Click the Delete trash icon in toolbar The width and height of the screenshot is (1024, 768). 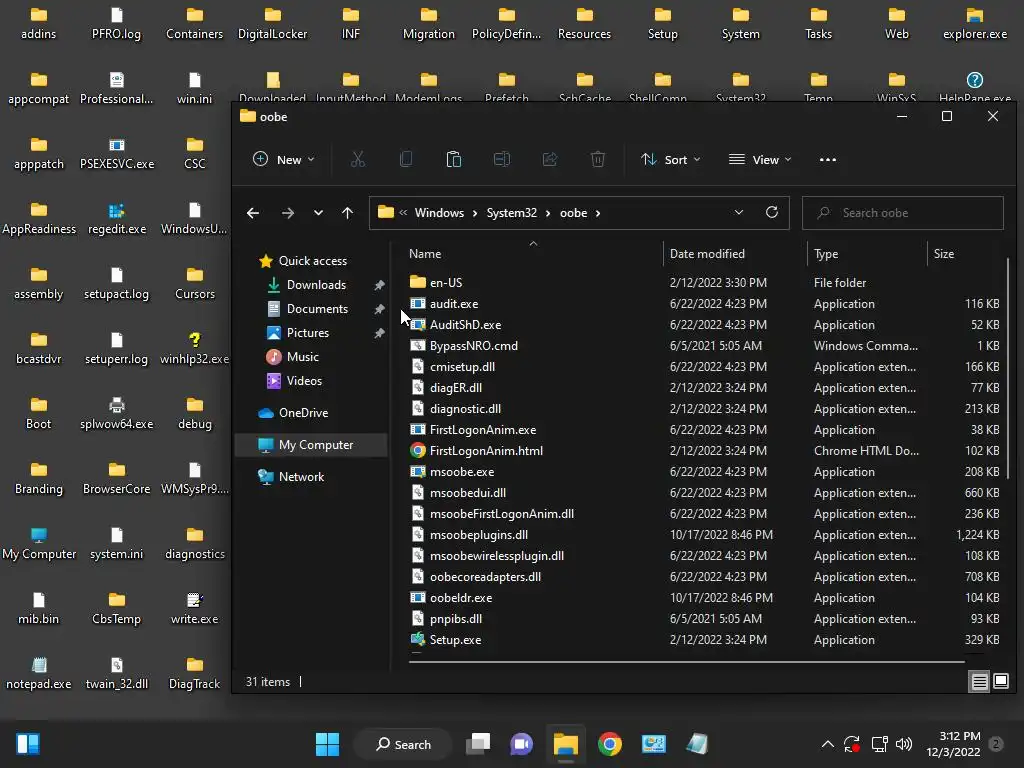[598, 159]
